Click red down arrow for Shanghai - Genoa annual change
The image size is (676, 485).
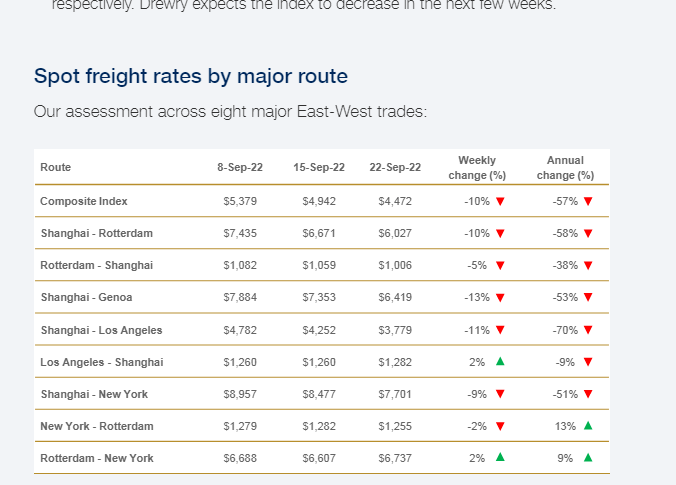click(588, 297)
